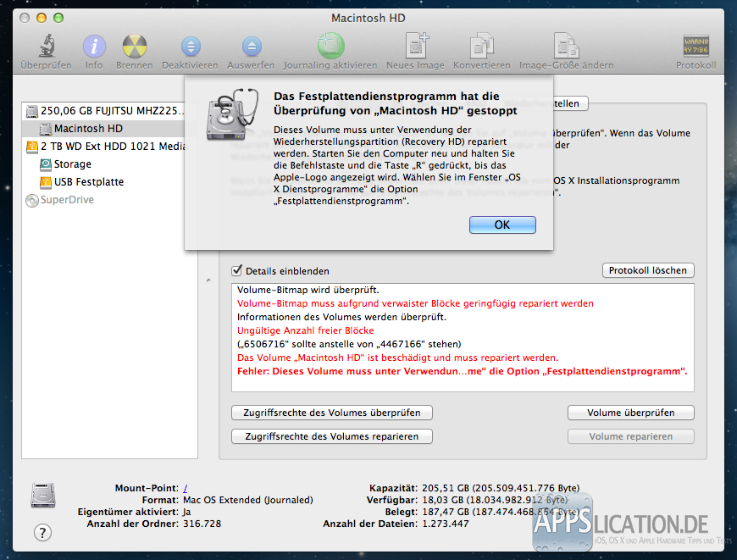Click the Volume reparieren button
Viewport: 737px width, 560px height.
[x=631, y=436]
